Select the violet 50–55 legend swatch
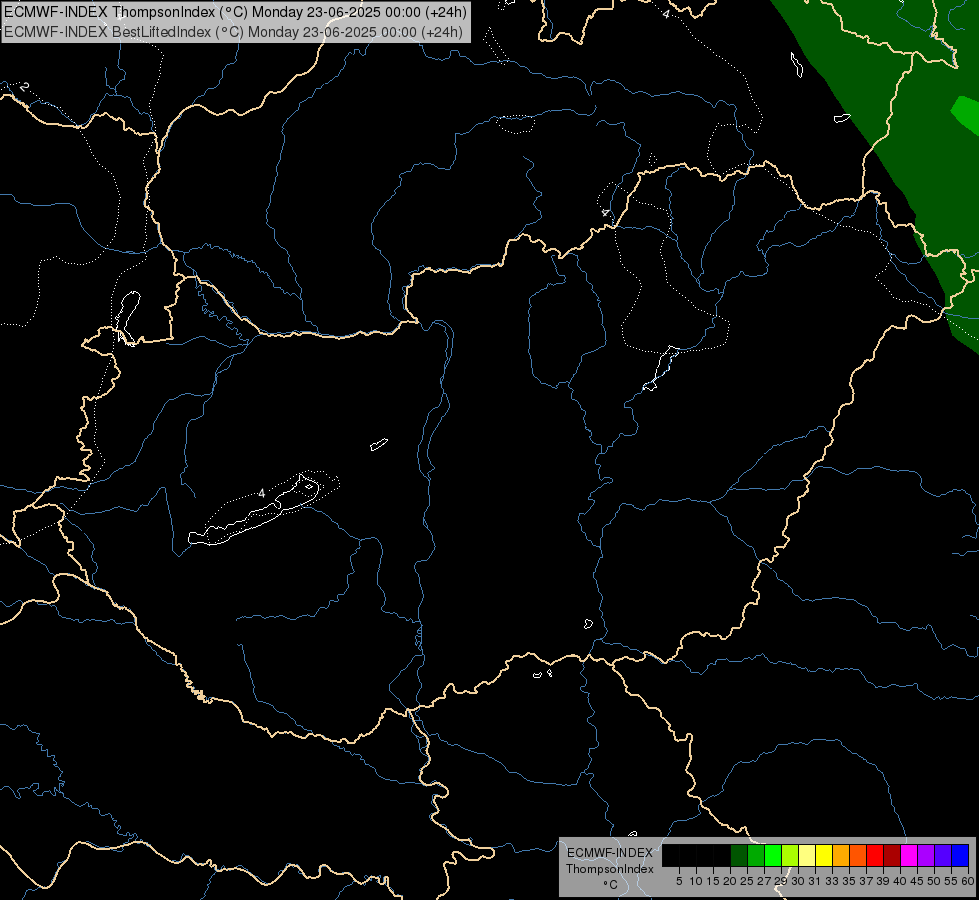This screenshot has height=900, width=979. (x=943, y=855)
